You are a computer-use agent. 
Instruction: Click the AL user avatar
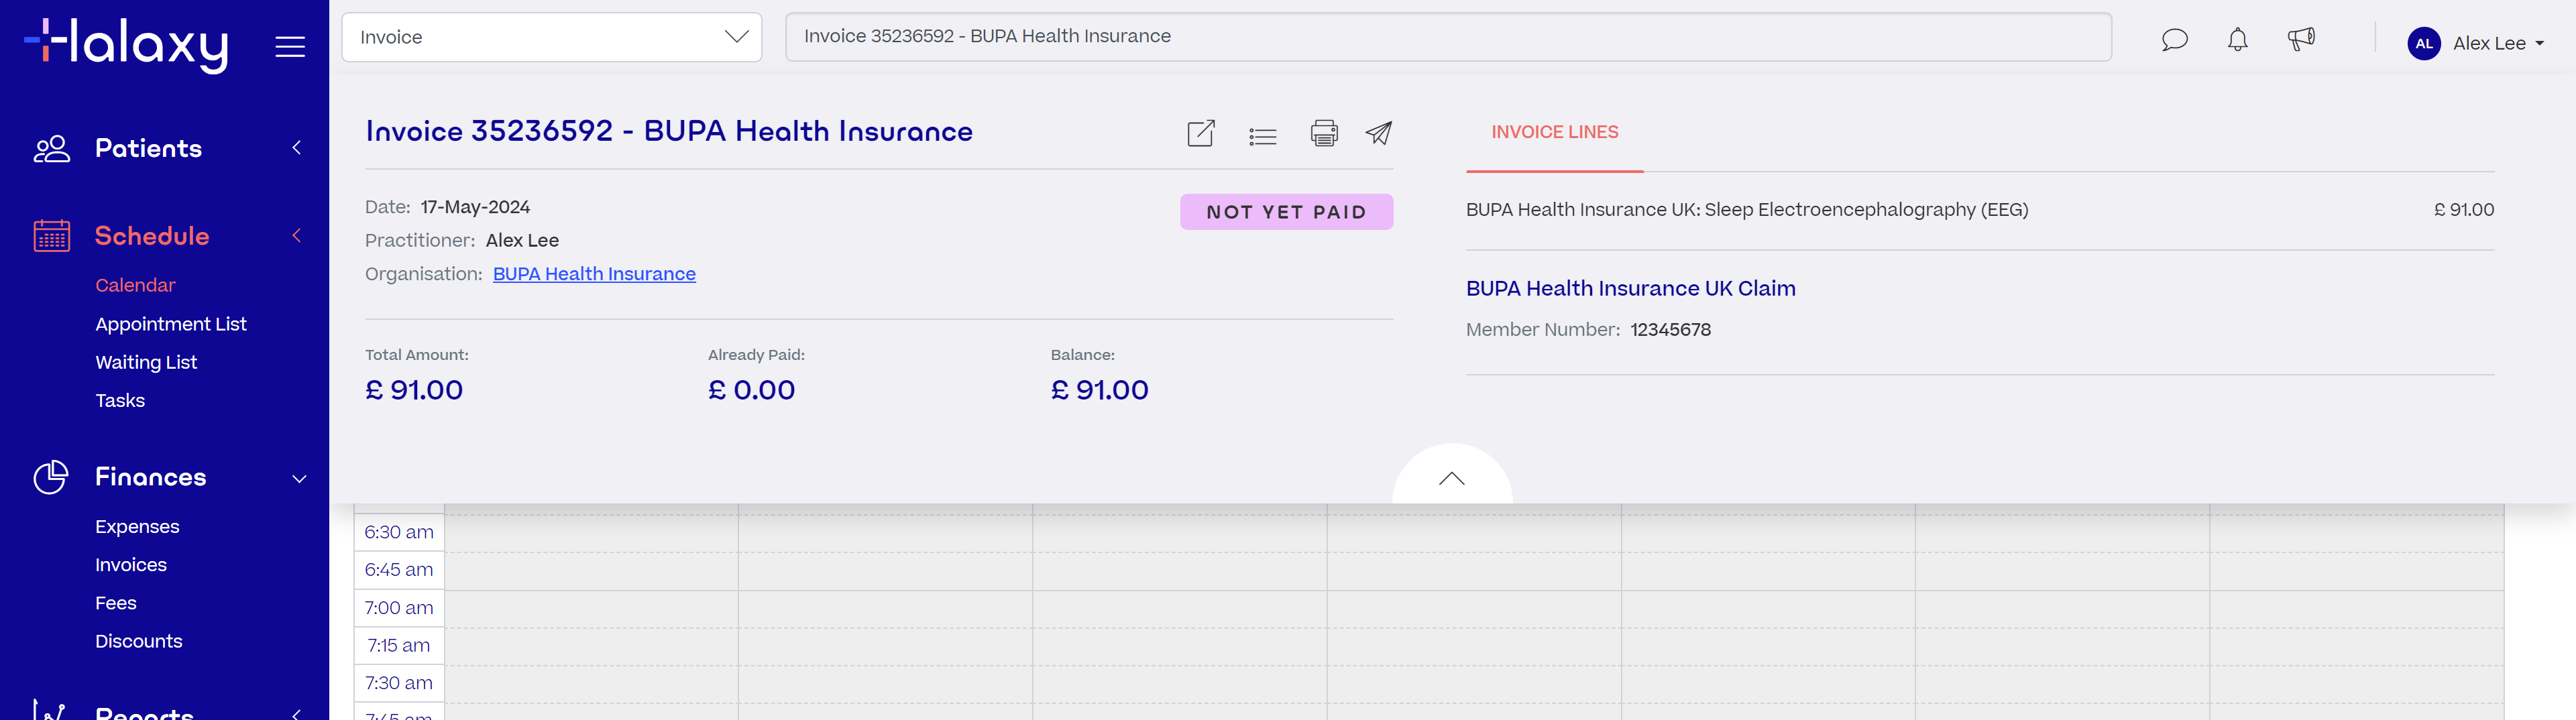pos(2424,43)
